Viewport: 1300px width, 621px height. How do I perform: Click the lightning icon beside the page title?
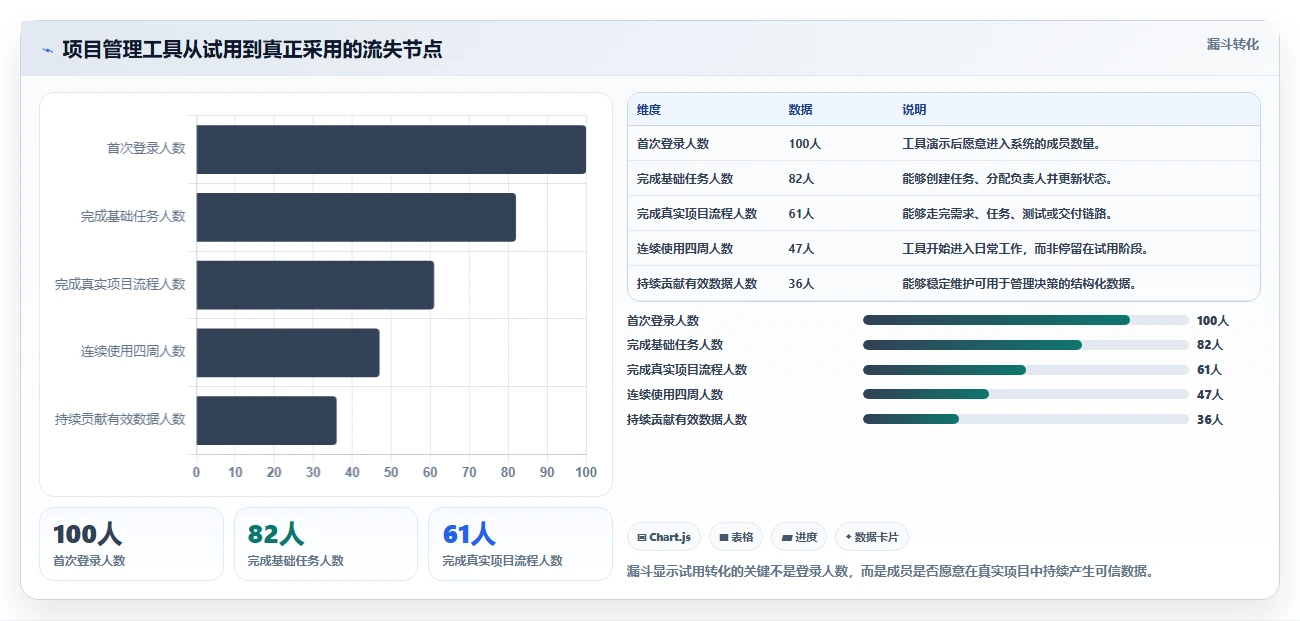pos(47,50)
